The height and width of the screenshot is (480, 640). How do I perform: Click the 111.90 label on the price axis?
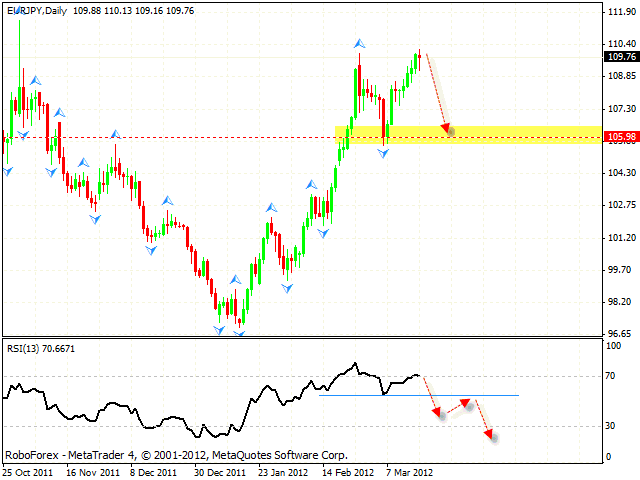[x=621, y=12]
